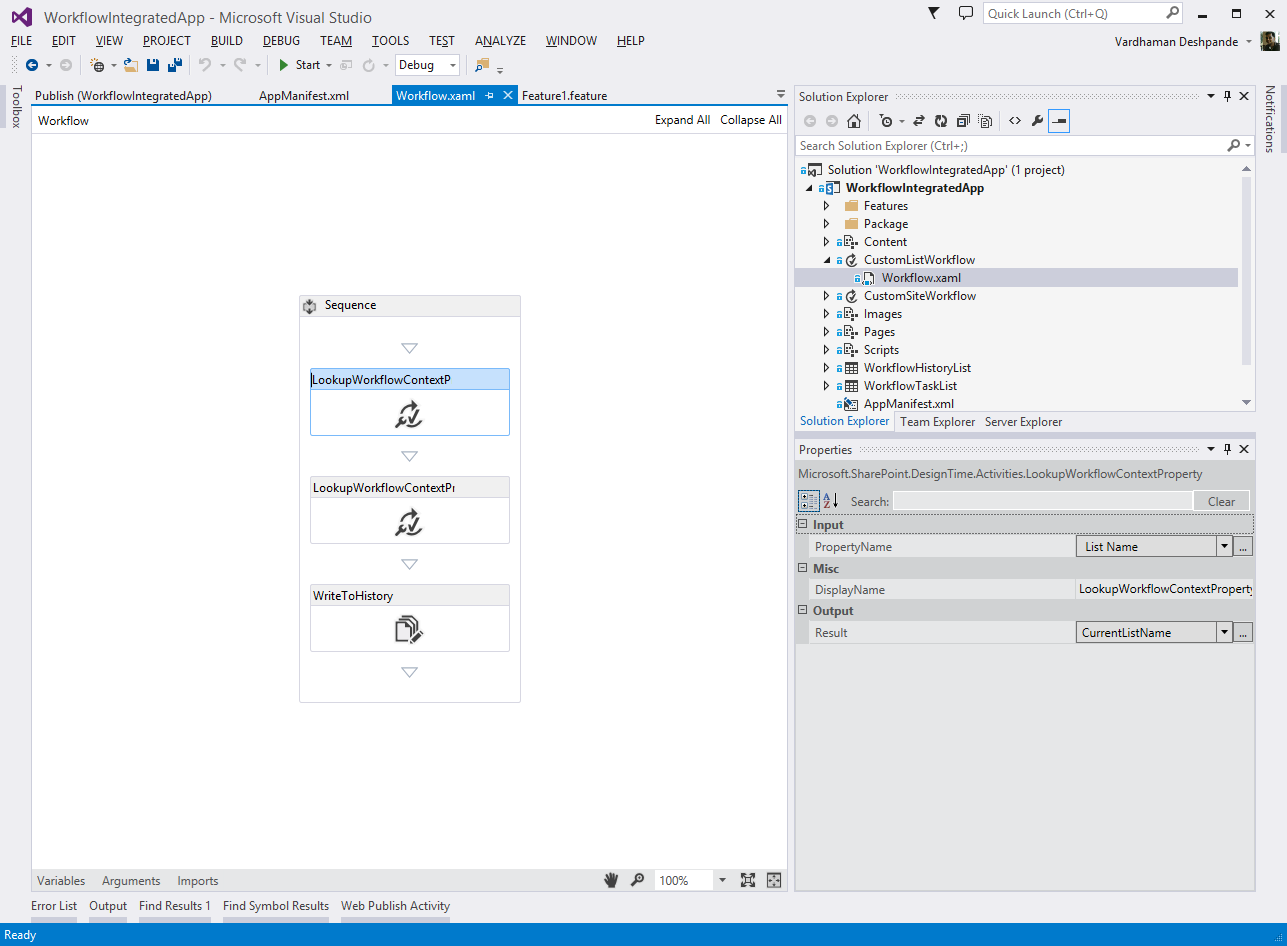Click the Start debugging button
This screenshot has height=946, width=1287.
click(299, 65)
